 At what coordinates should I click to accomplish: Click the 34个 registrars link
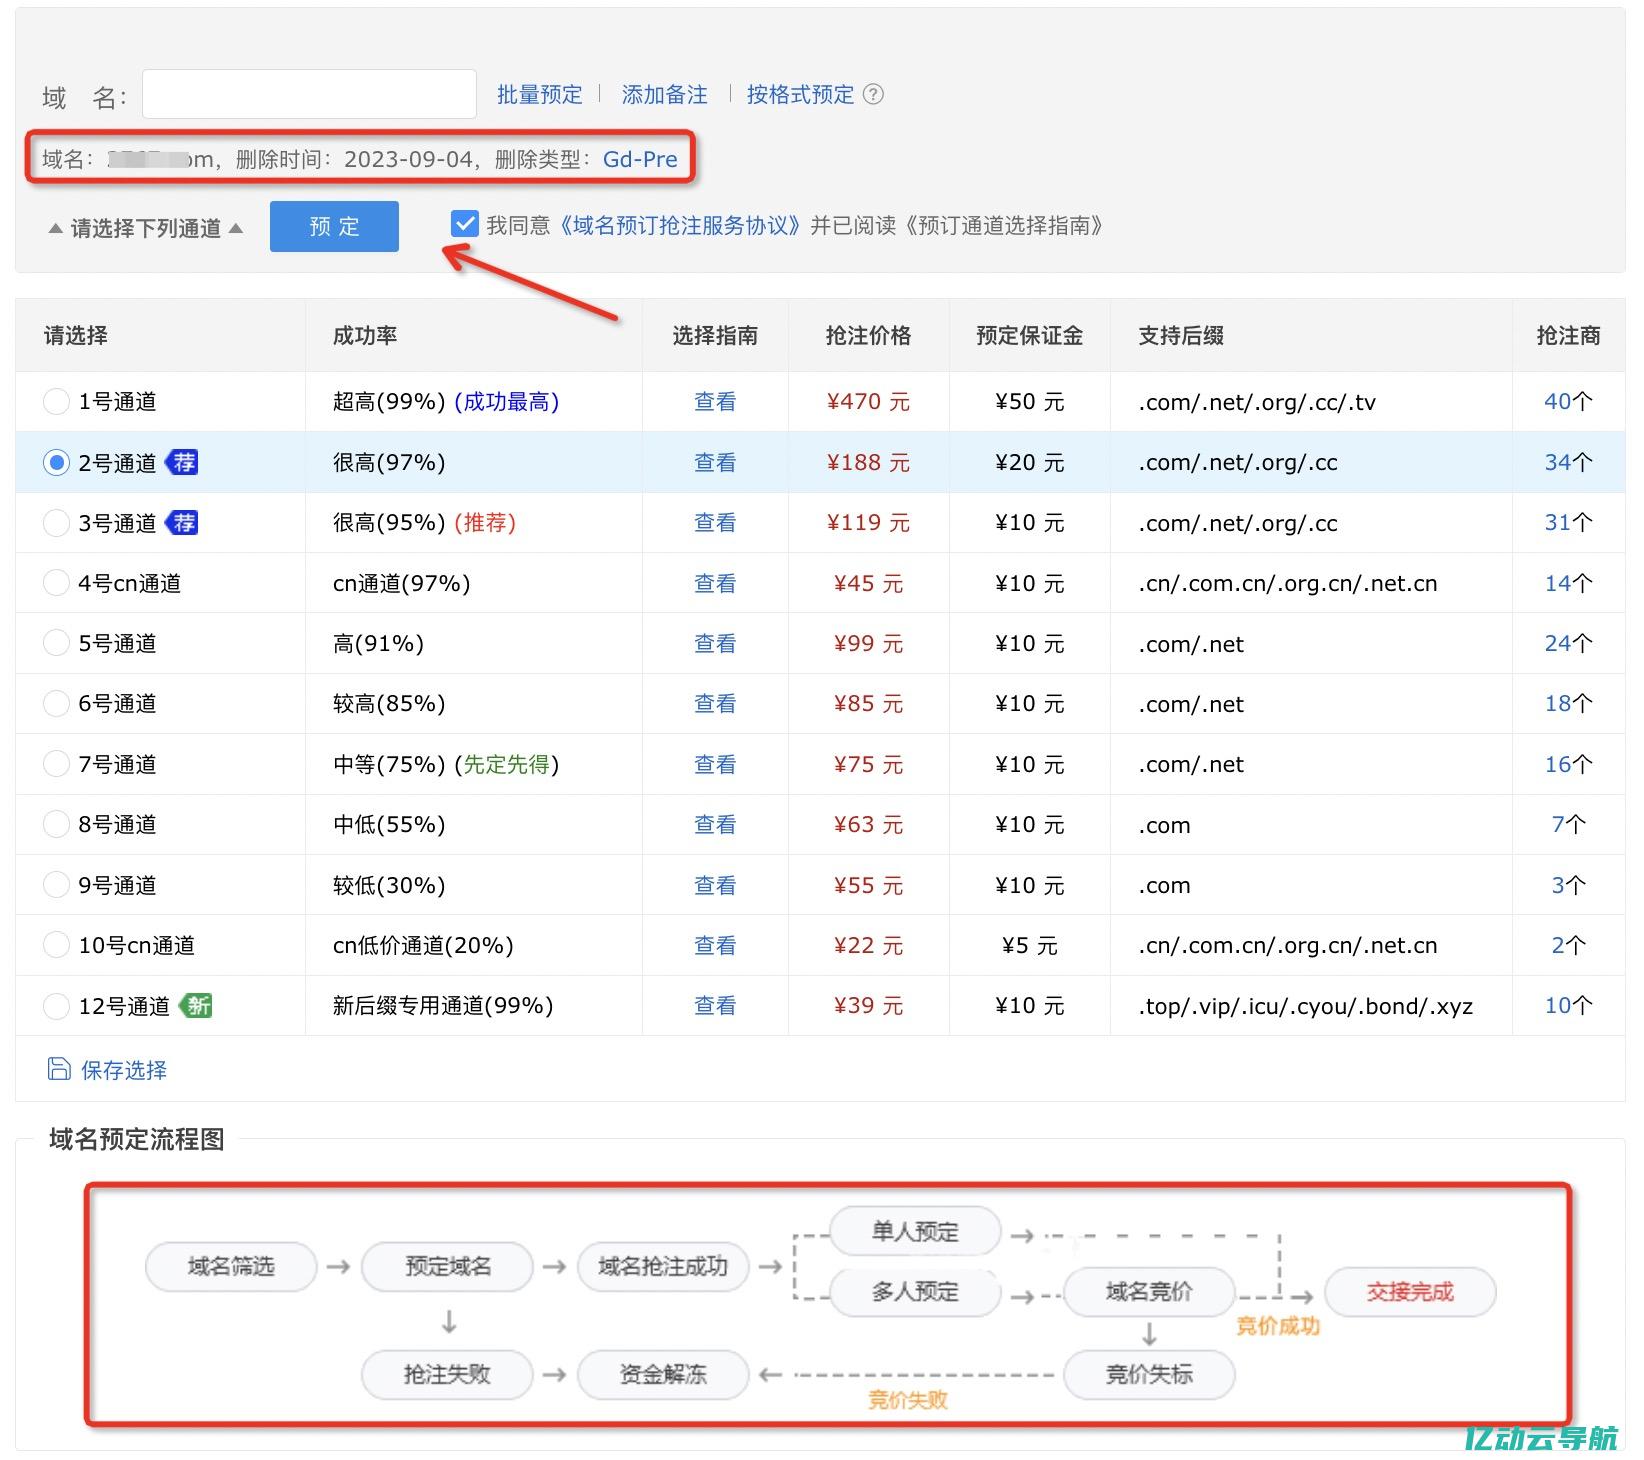tap(1568, 462)
